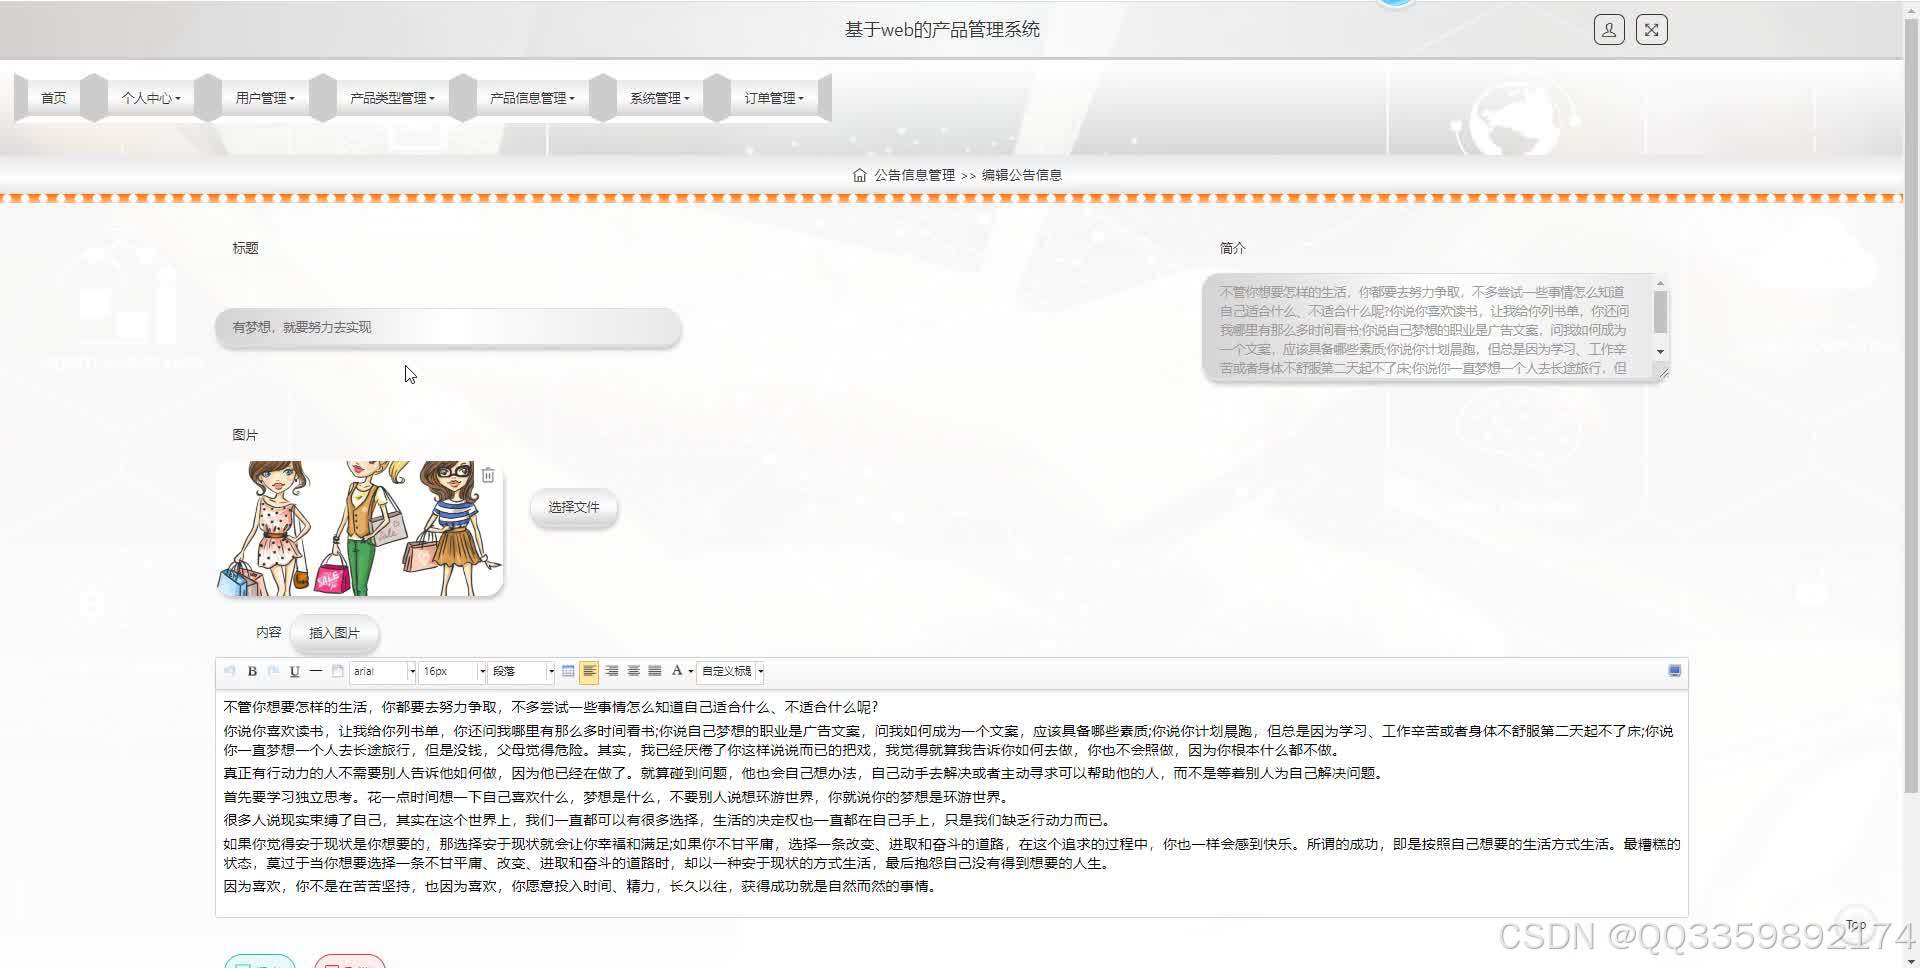
Task: Click the line starting 首先要学习独立思考
Action: (x=618, y=797)
